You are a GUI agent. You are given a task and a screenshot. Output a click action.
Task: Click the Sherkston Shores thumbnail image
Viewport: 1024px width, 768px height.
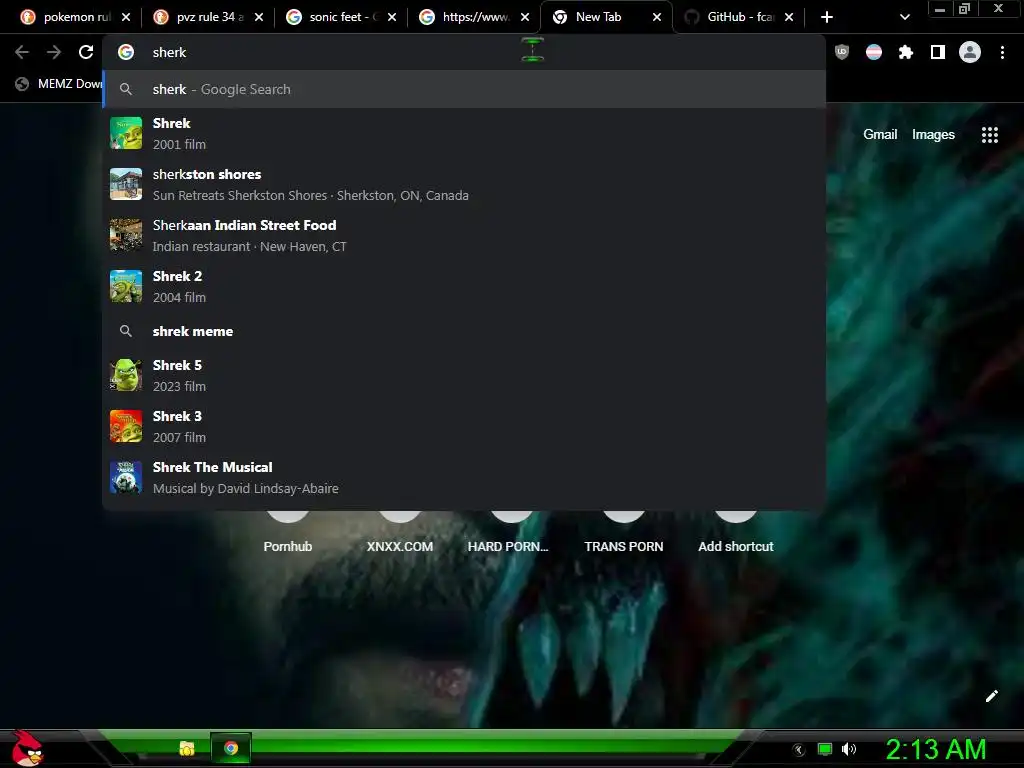pos(126,184)
